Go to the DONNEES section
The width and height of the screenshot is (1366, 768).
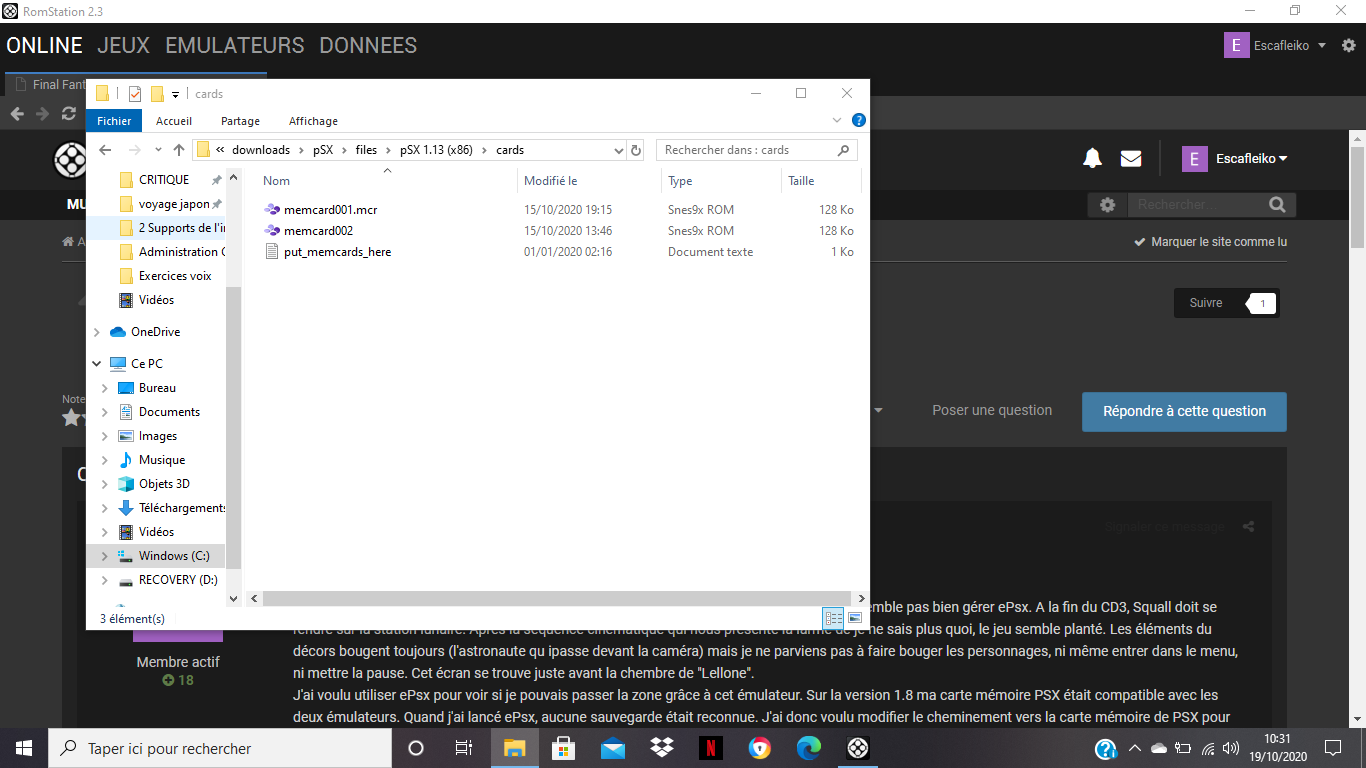tap(368, 45)
